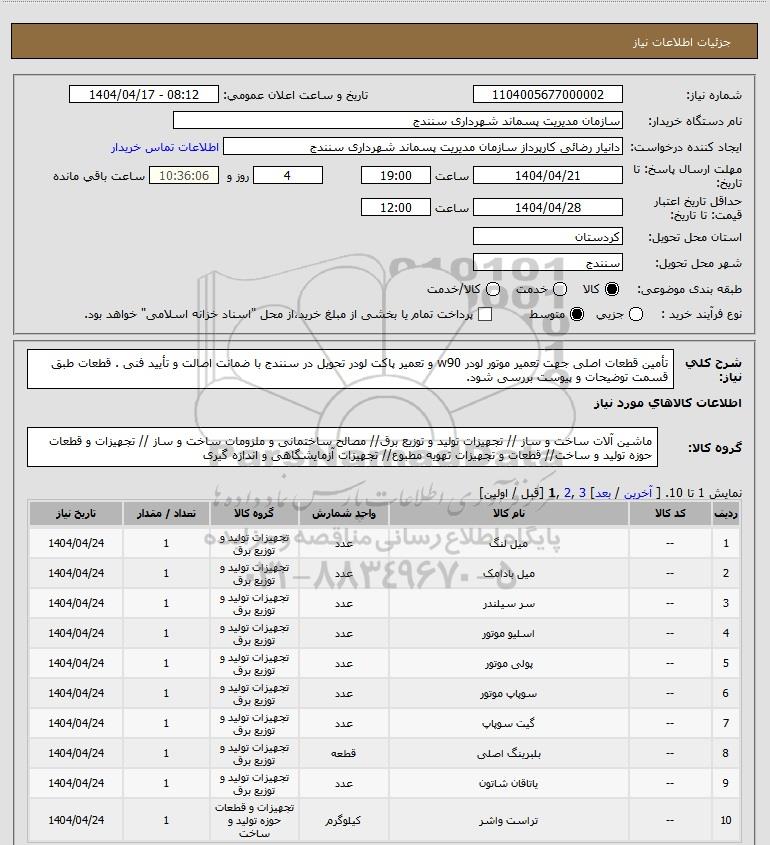Screen dimensions: 770x845
Task: Click the کد کالا column header
Action: coord(670,514)
